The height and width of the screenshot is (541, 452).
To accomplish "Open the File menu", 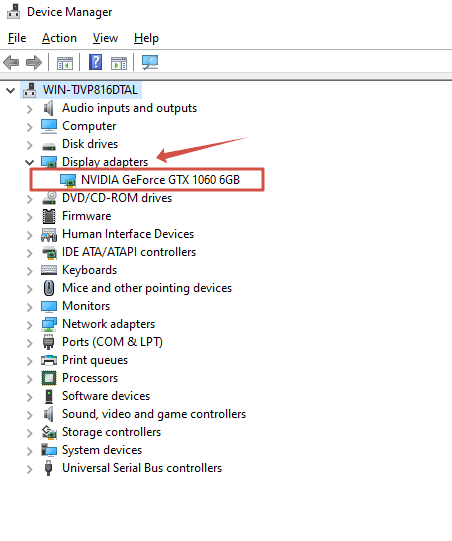I will click(17, 38).
